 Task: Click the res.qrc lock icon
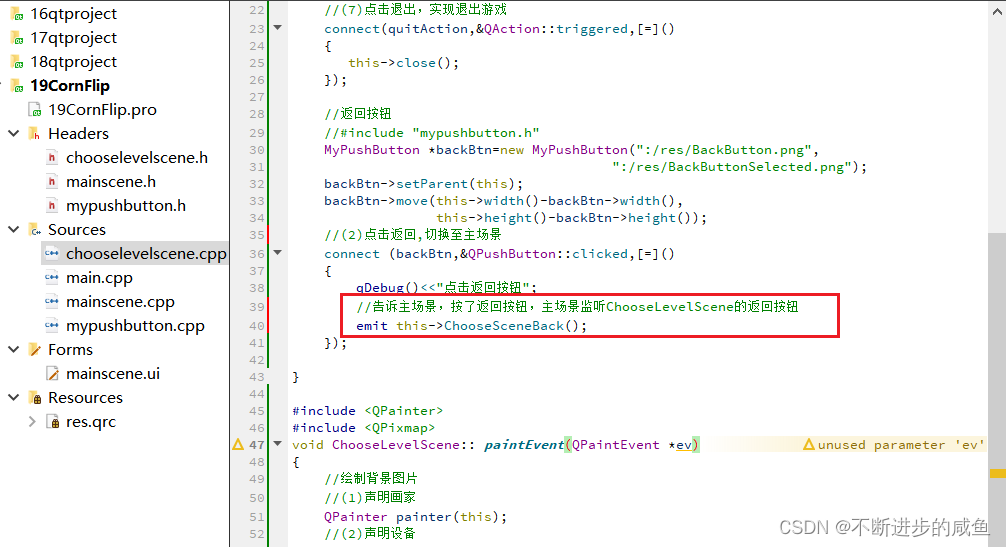coord(53,422)
